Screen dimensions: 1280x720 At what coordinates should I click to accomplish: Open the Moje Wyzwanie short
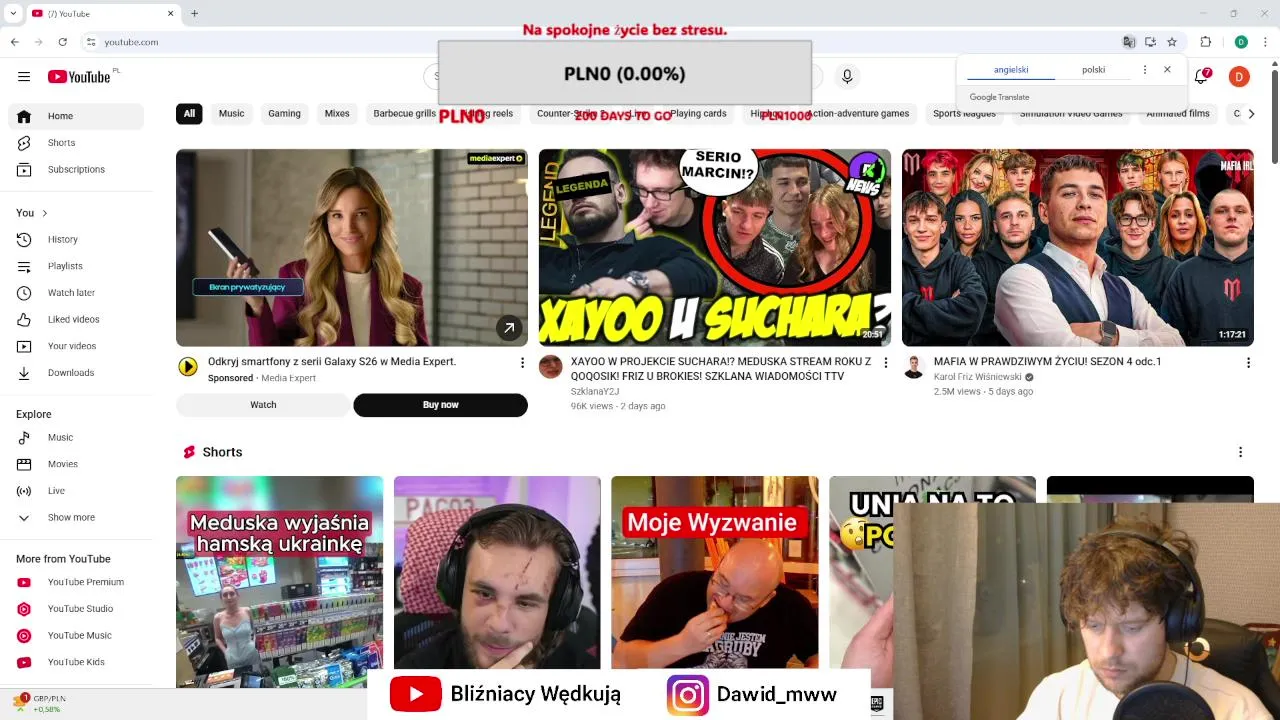pyautogui.click(x=714, y=572)
